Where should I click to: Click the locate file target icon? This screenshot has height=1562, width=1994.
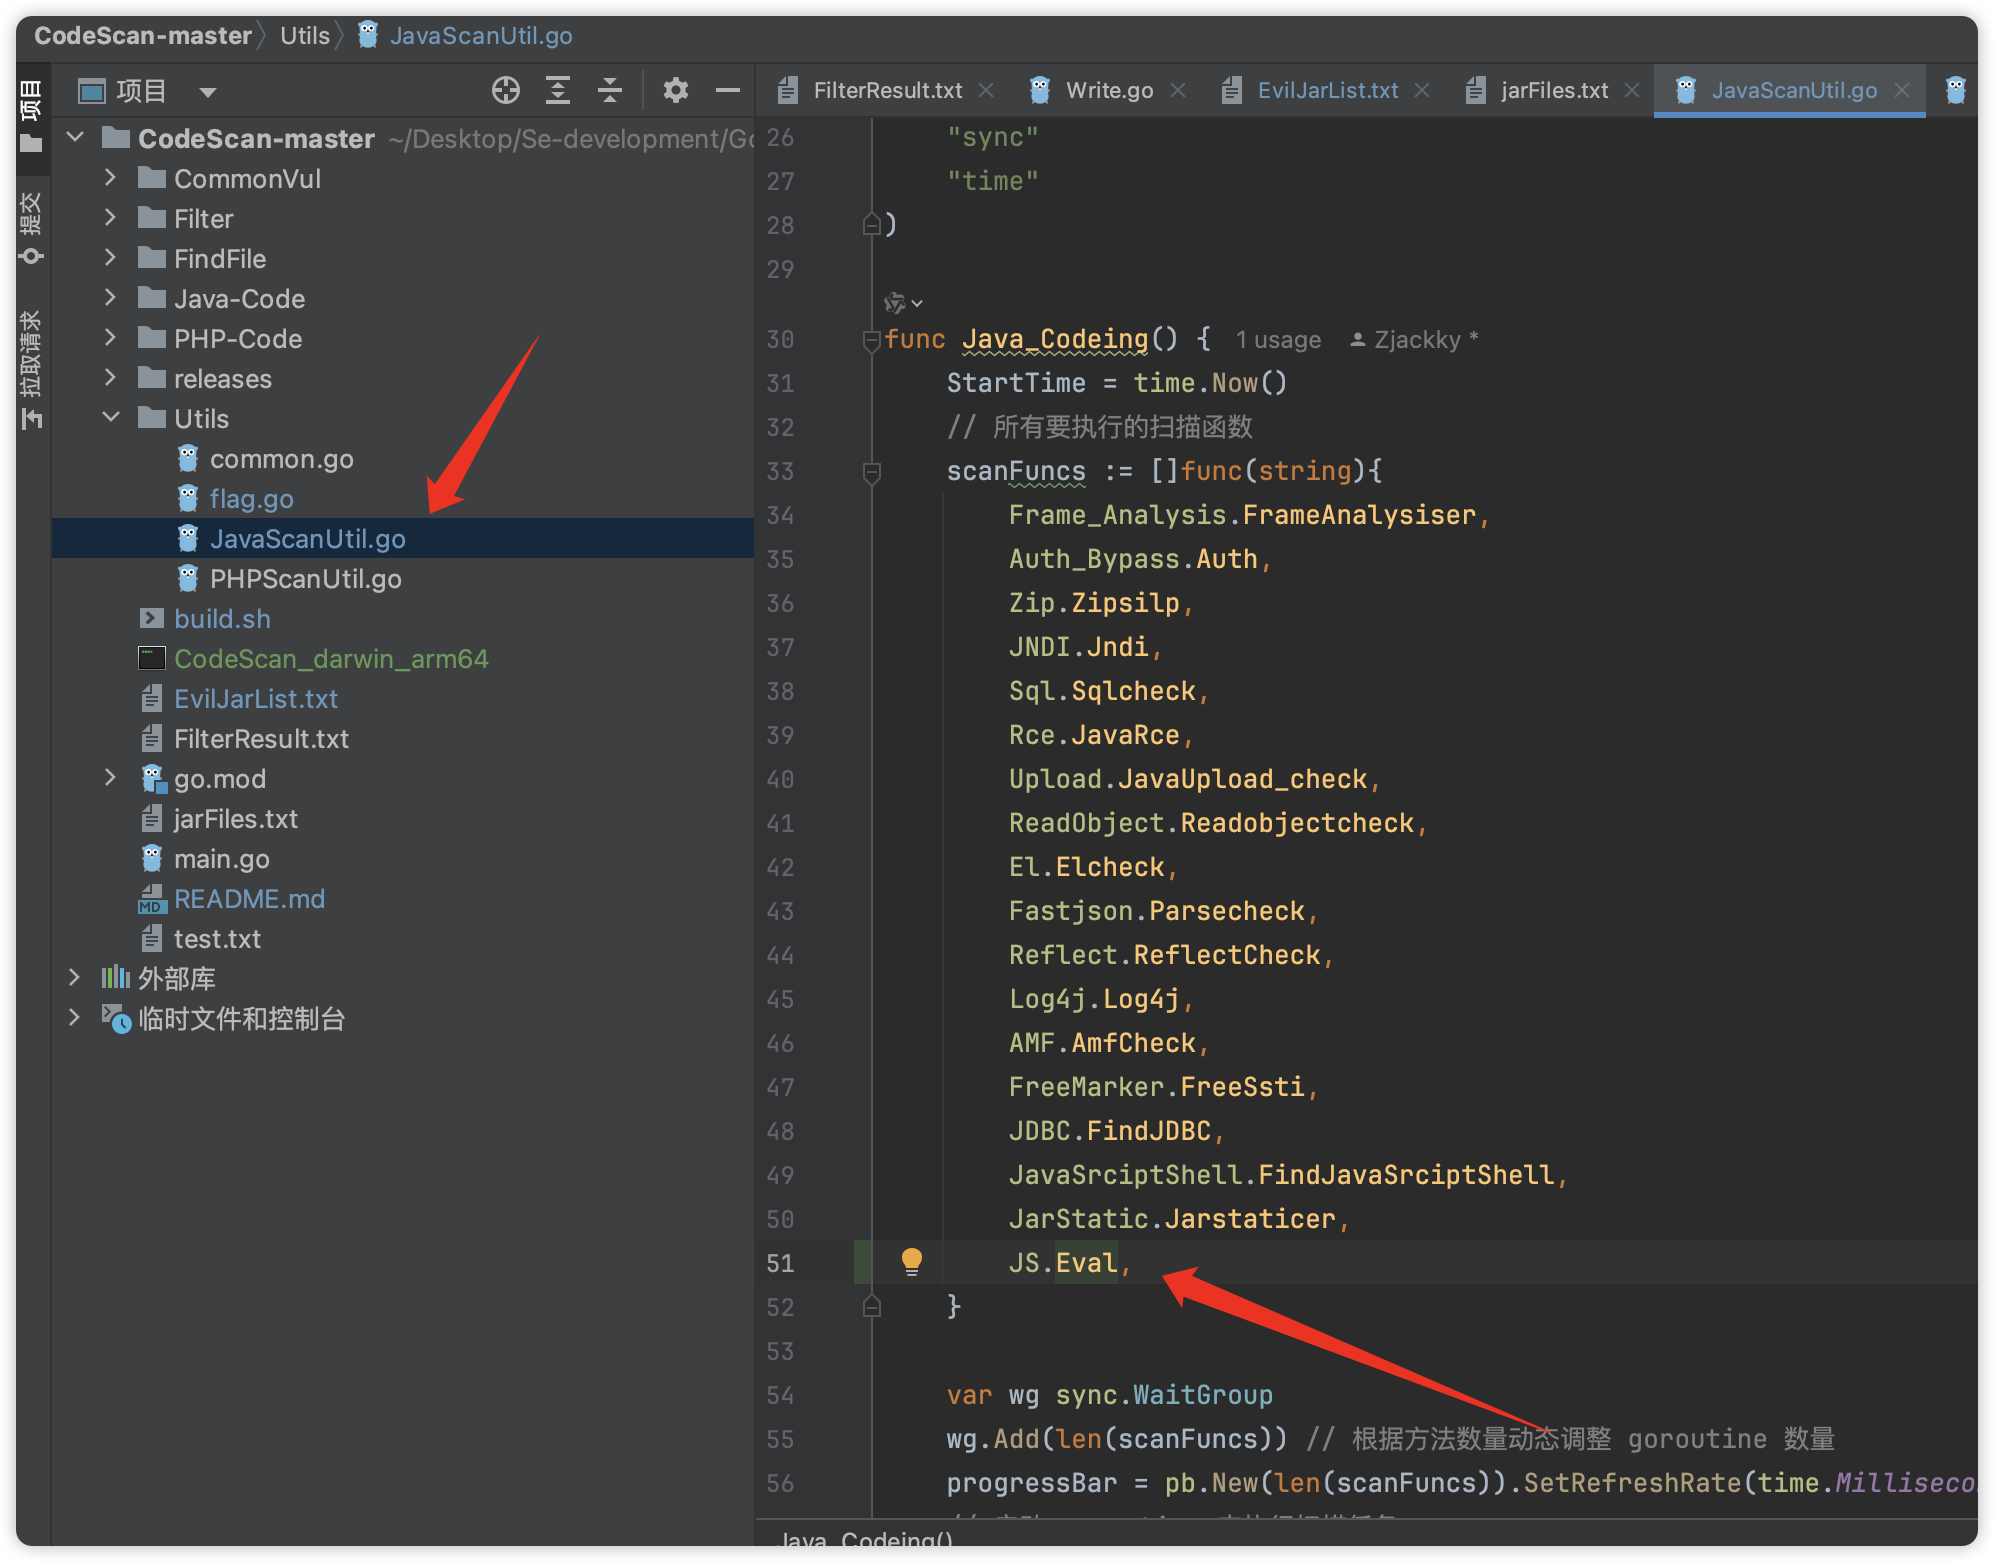click(x=506, y=91)
